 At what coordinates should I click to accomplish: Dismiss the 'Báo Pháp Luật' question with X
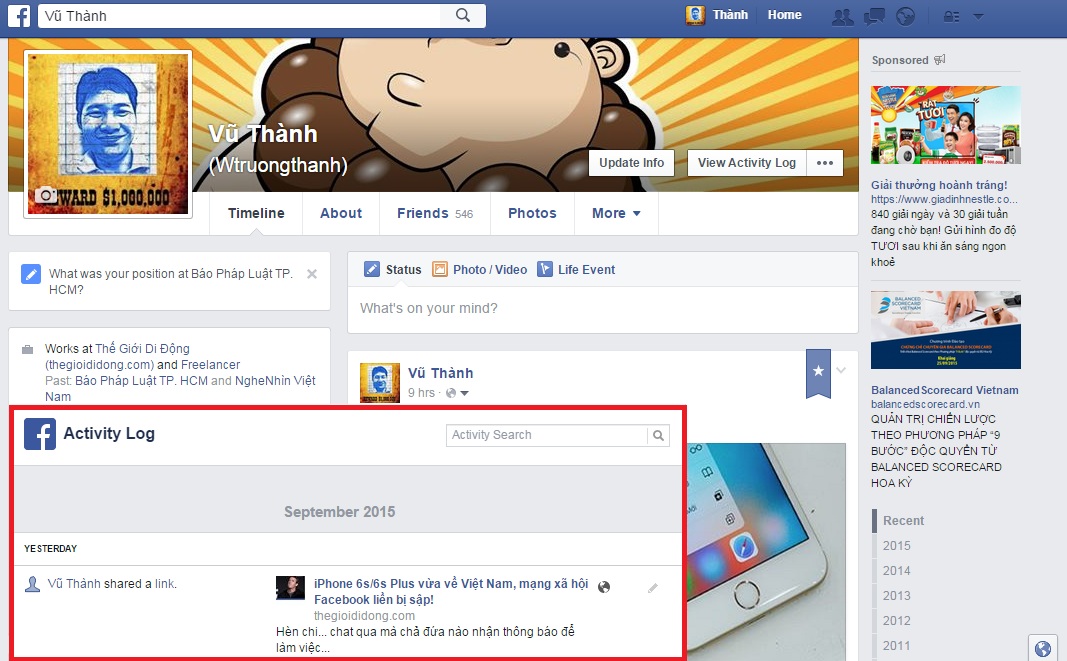pyautogui.click(x=311, y=273)
